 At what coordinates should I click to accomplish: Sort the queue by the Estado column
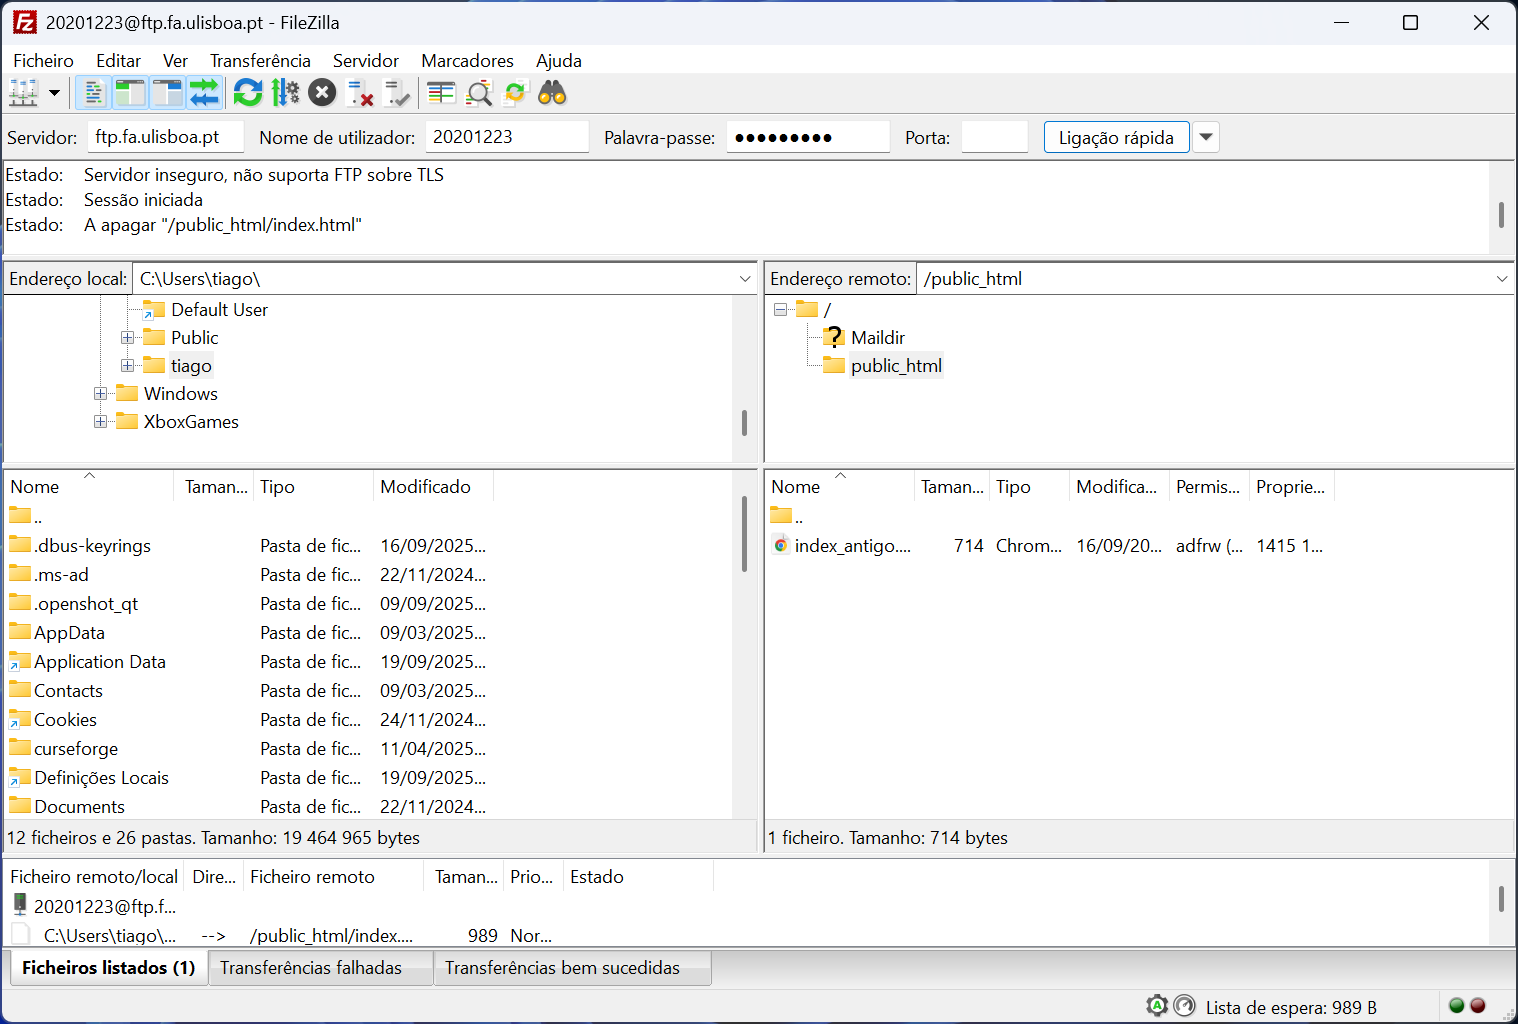pos(638,876)
